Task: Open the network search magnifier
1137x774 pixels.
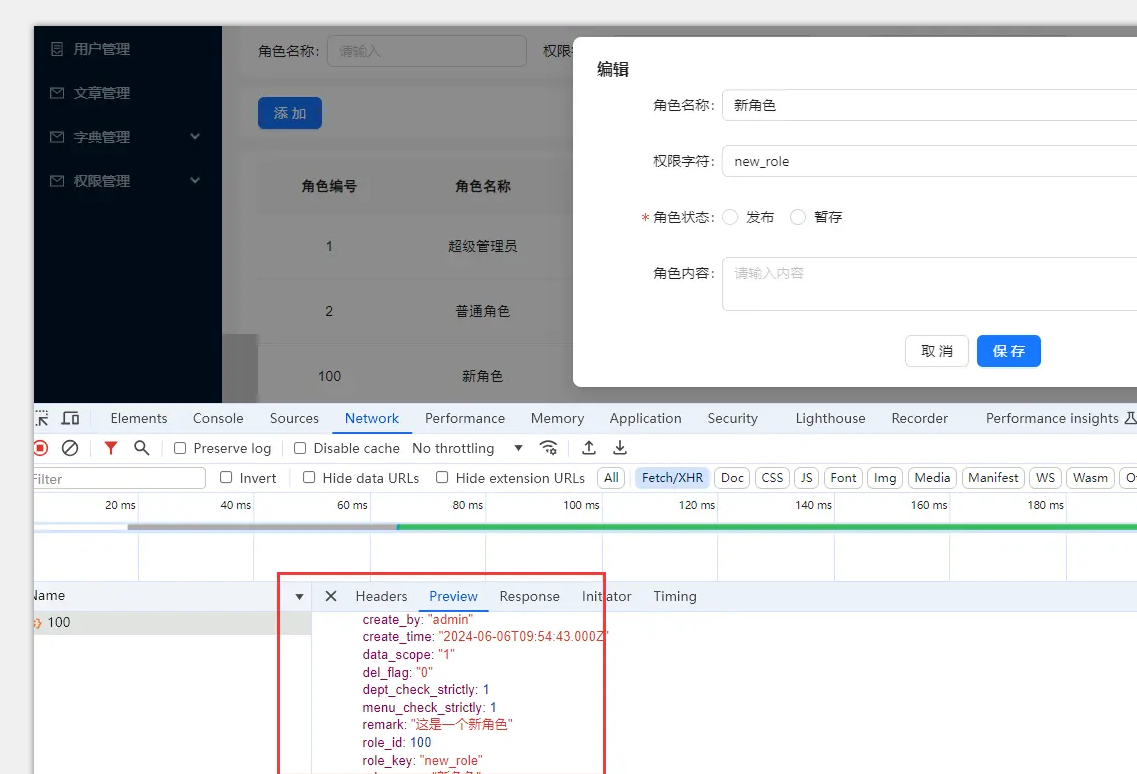Action: pyautogui.click(x=141, y=448)
